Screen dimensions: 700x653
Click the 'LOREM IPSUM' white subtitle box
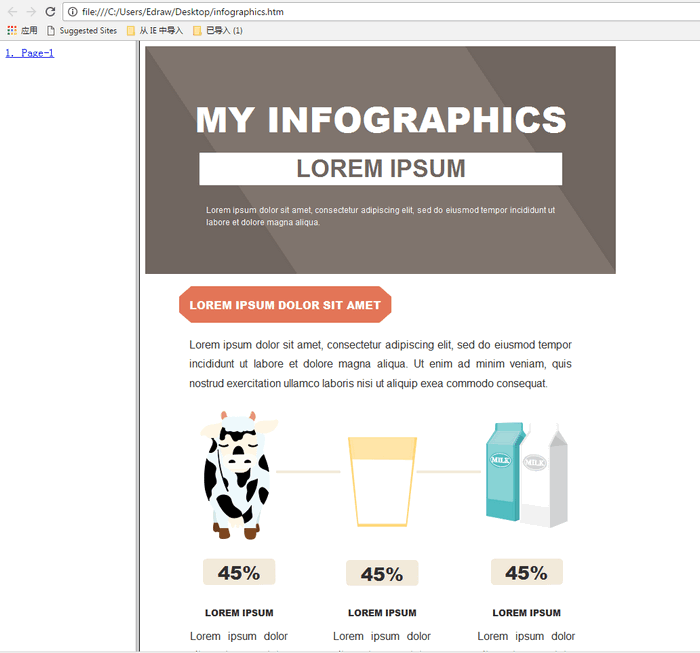[381, 169]
